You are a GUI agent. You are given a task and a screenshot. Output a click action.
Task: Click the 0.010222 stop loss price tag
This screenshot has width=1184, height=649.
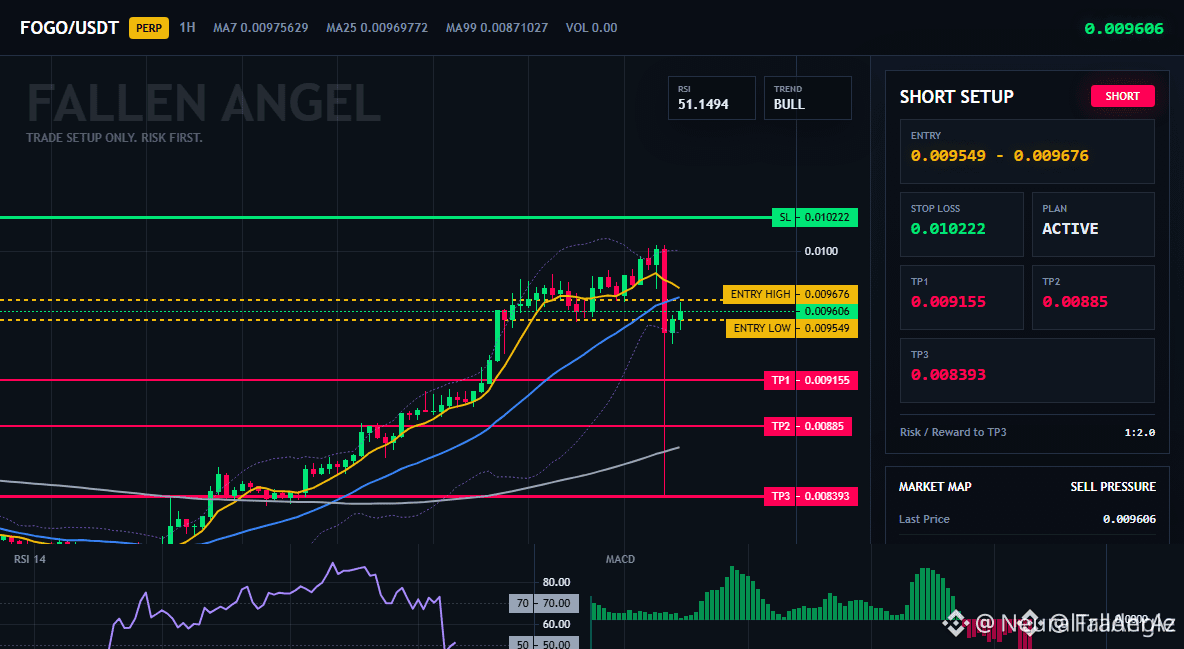point(827,218)
